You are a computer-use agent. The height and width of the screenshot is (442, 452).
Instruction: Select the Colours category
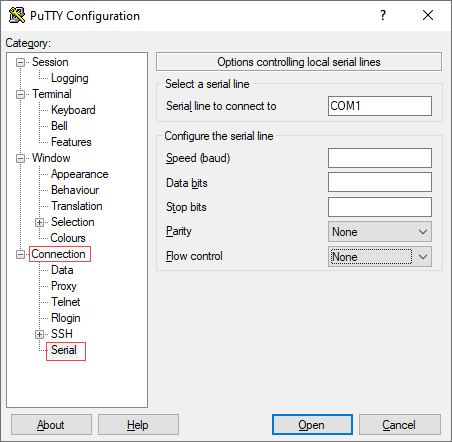tap(68, 238)
